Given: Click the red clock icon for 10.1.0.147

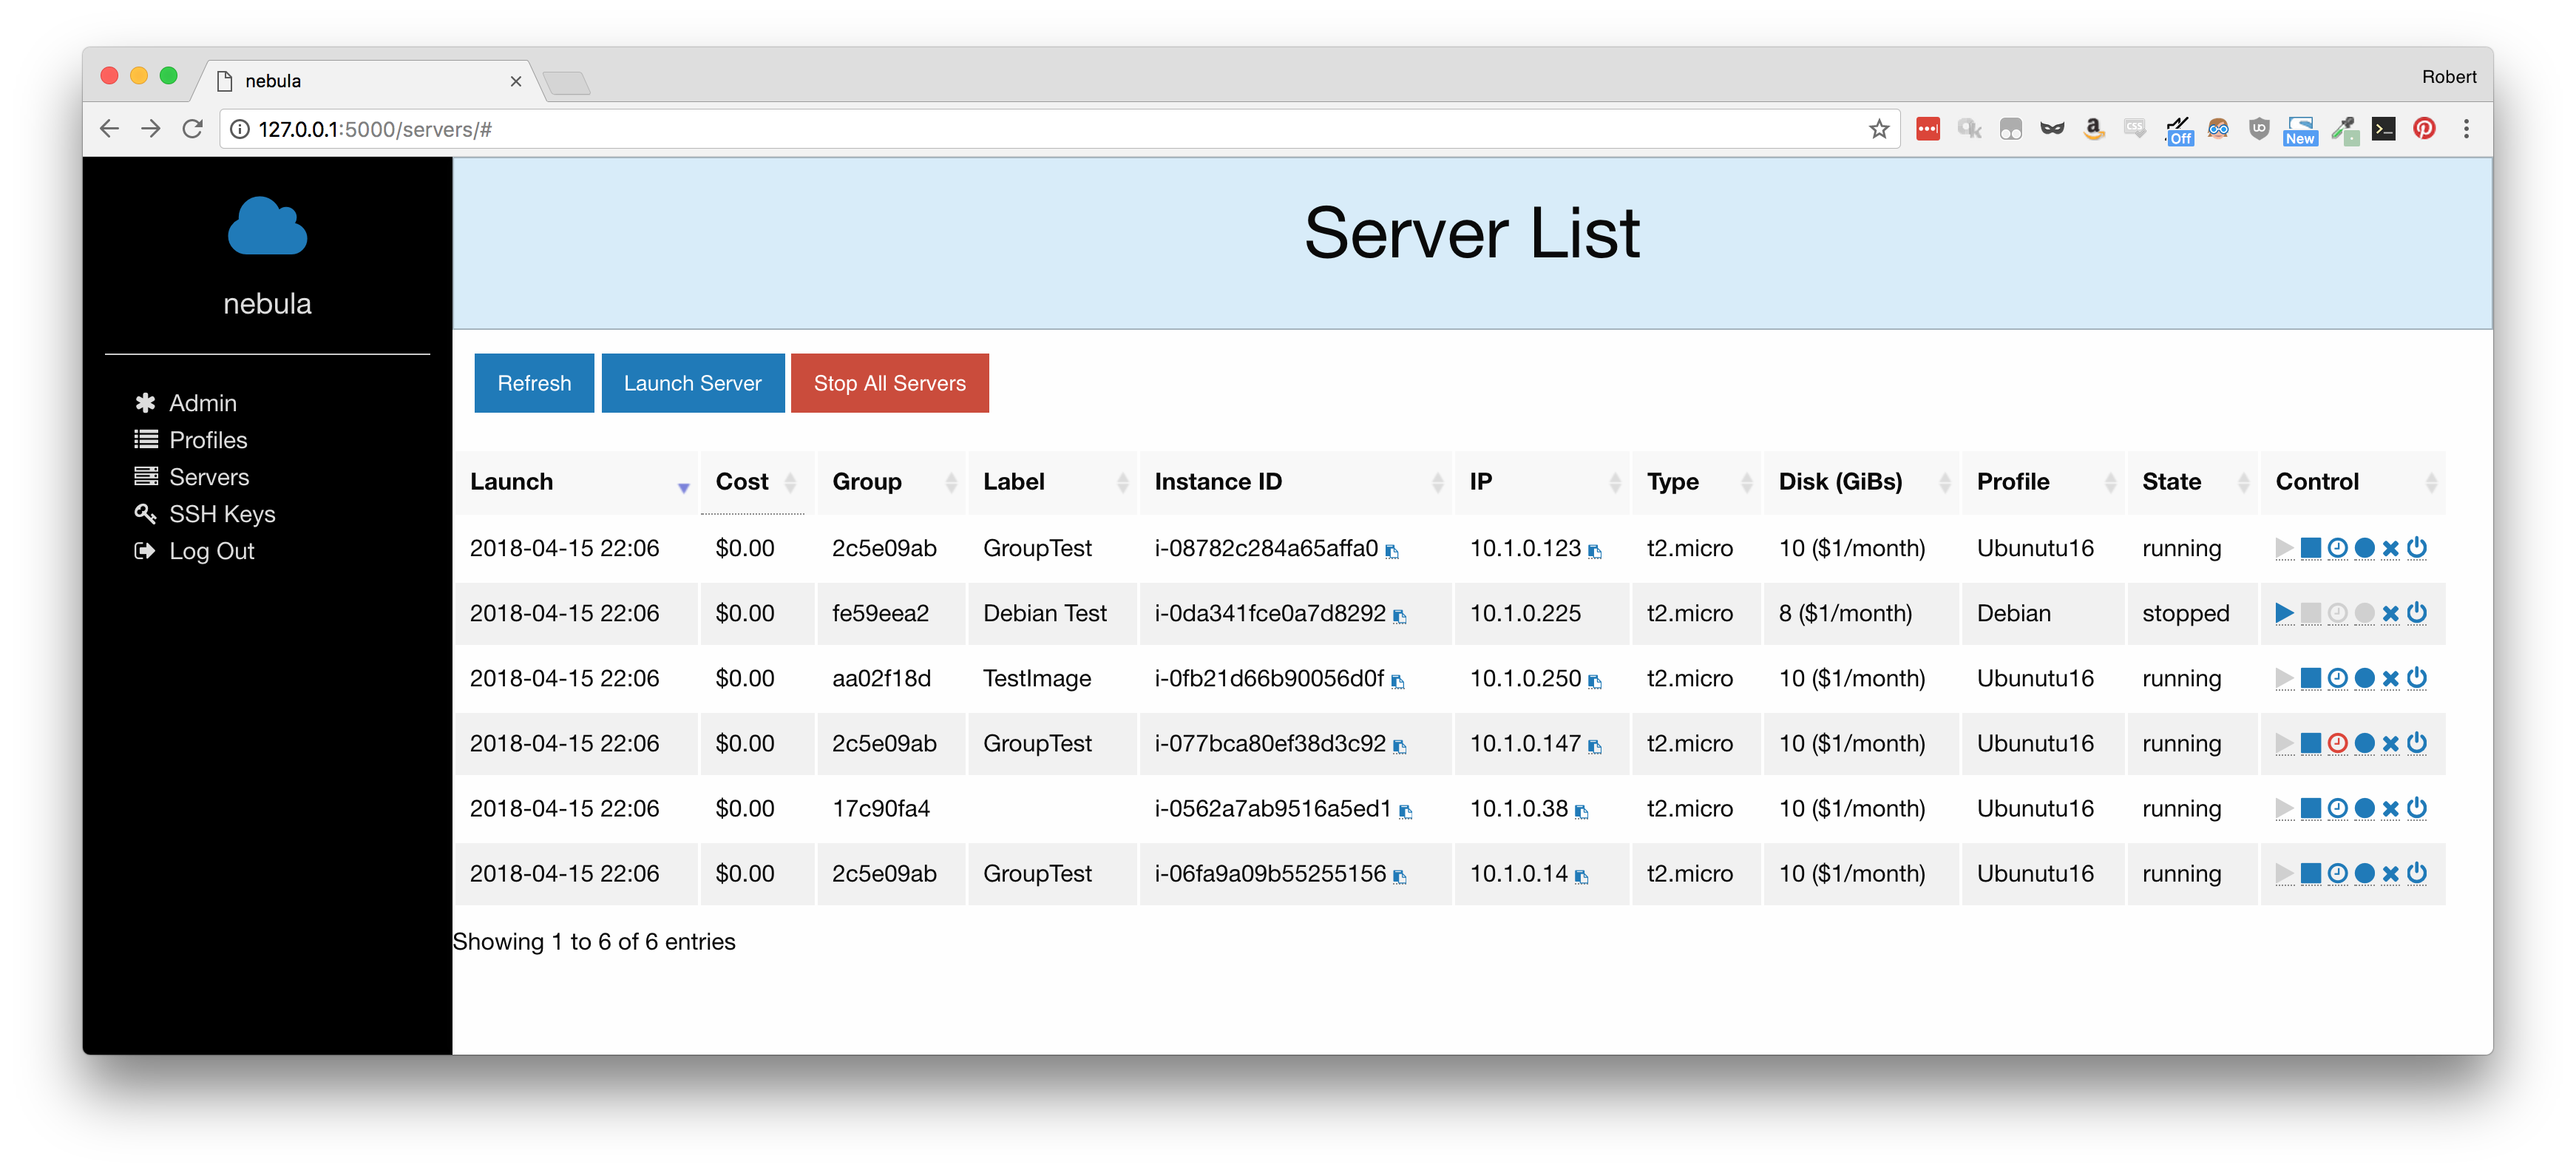Looking at the screenshot, I should [2337, 743].
